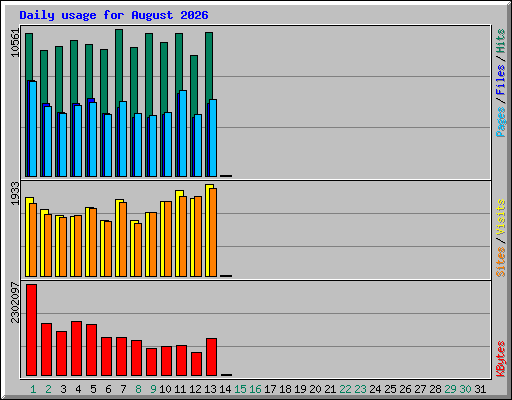Click day 14 on the x-axis
Viewport: 512px width, 400px height.
pyautogui.click(x=225, y=389)
